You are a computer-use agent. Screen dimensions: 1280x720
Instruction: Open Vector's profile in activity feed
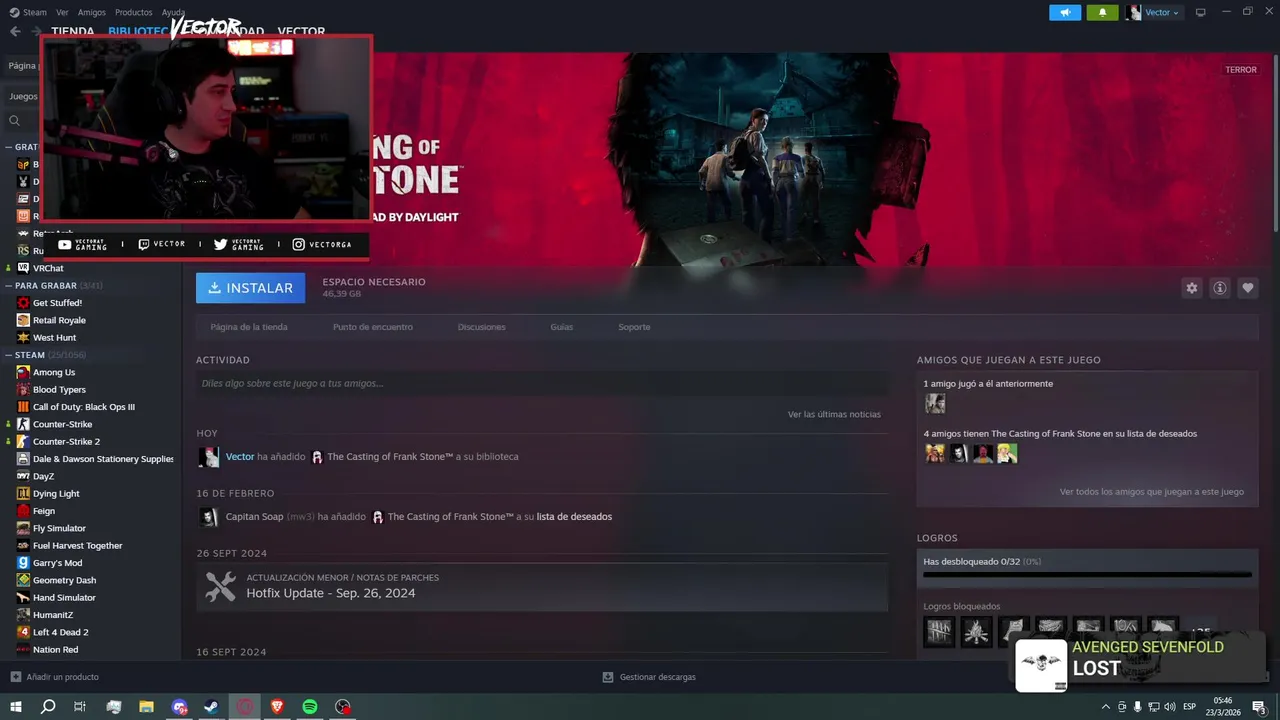240,457
